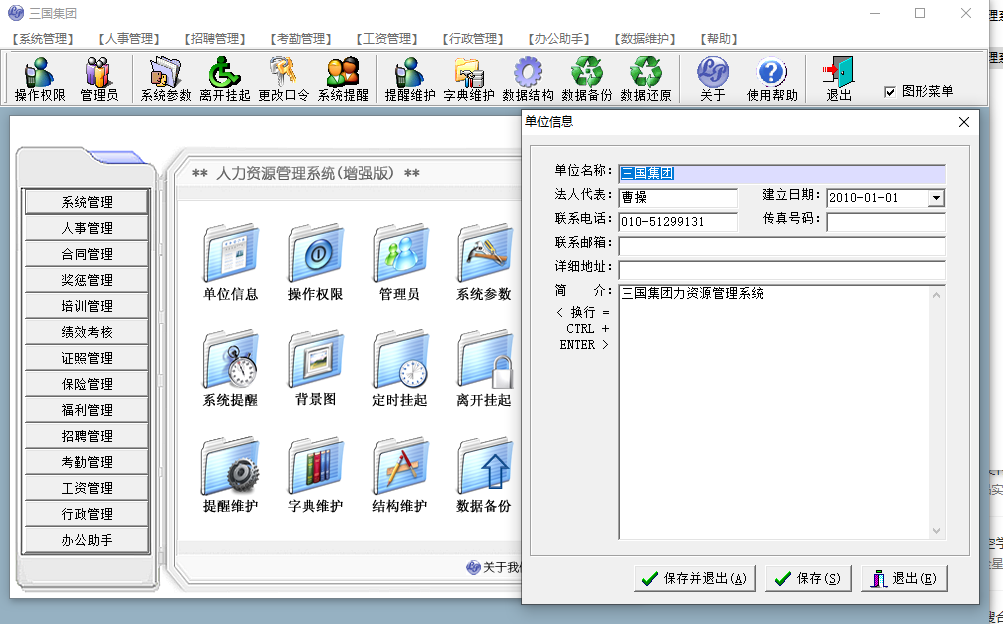Open 招聘管理 in the left sidebar
This screenshot has height=624, width=1003.
point(87,436)
